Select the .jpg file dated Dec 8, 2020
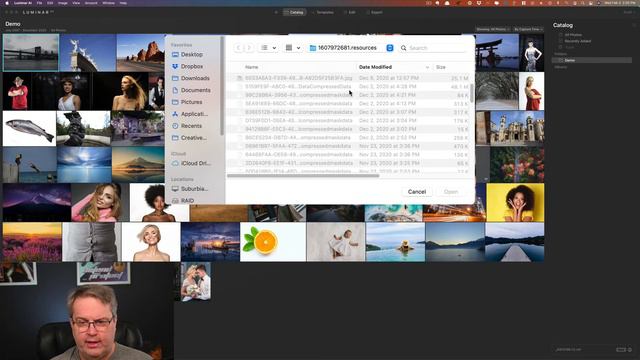The image size is (640, 360). click(348, 78)
